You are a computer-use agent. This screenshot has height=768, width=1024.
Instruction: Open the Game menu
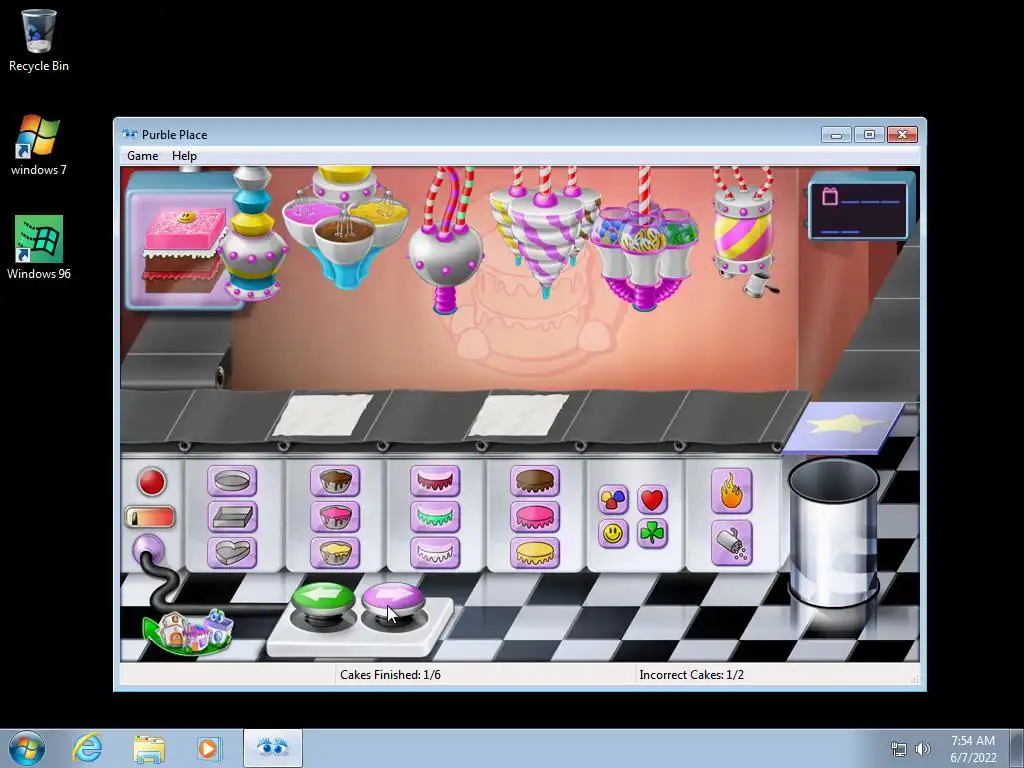pyautogui.click(x=142, y=156)
